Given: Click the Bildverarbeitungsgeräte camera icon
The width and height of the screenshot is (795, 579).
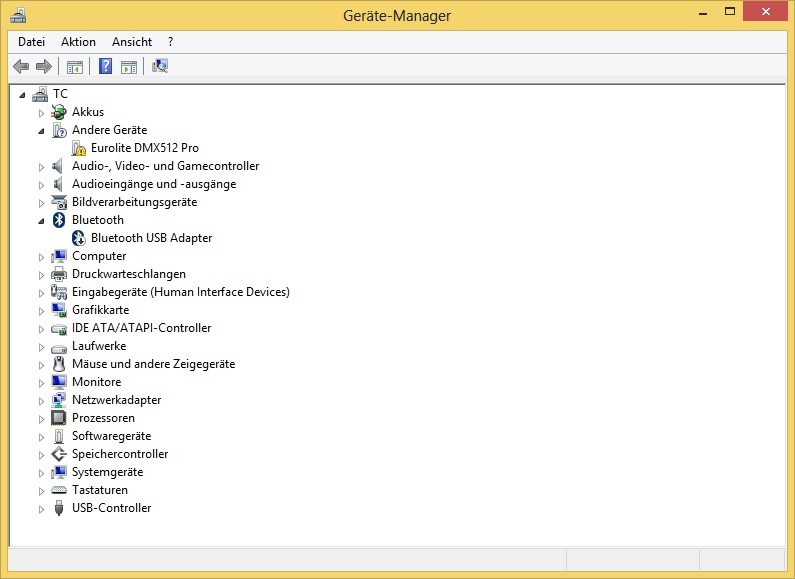Looking at the screenshot, I should point(59,202).
